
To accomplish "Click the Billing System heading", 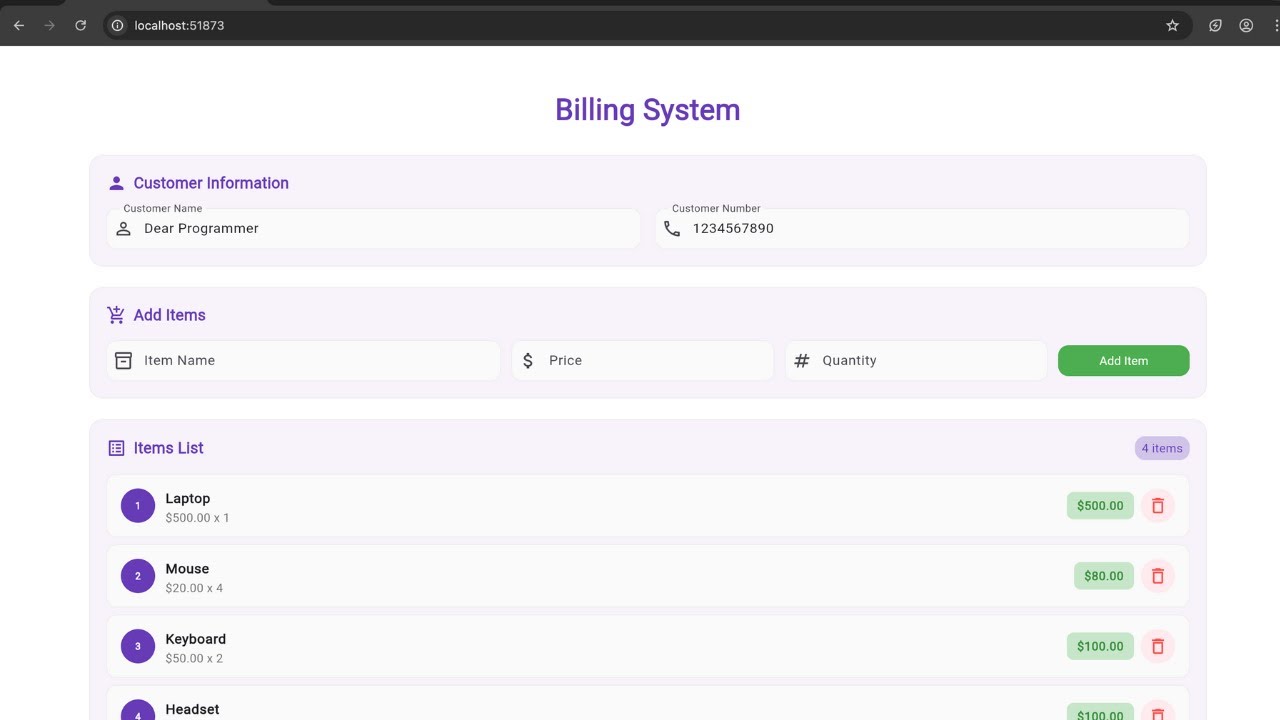I will pyautogui.click(x=648, y=109).
